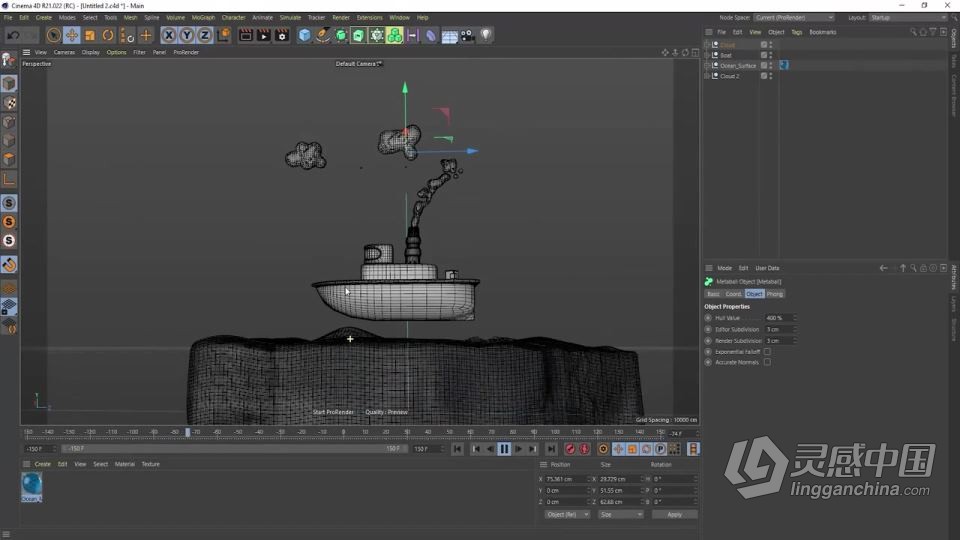
Task: Click the Undo arrow icon
Action: point(13,36)
